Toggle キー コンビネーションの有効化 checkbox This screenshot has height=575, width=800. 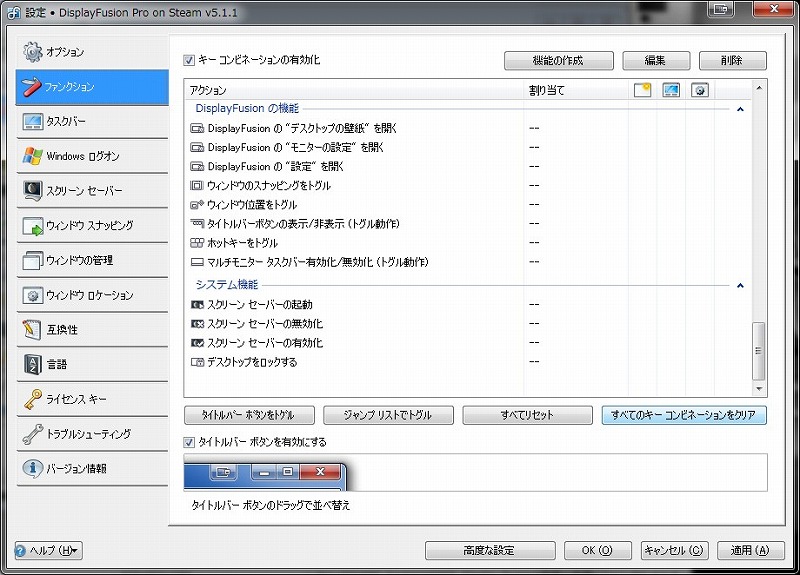pyautogui.click(x=189, y=60)
